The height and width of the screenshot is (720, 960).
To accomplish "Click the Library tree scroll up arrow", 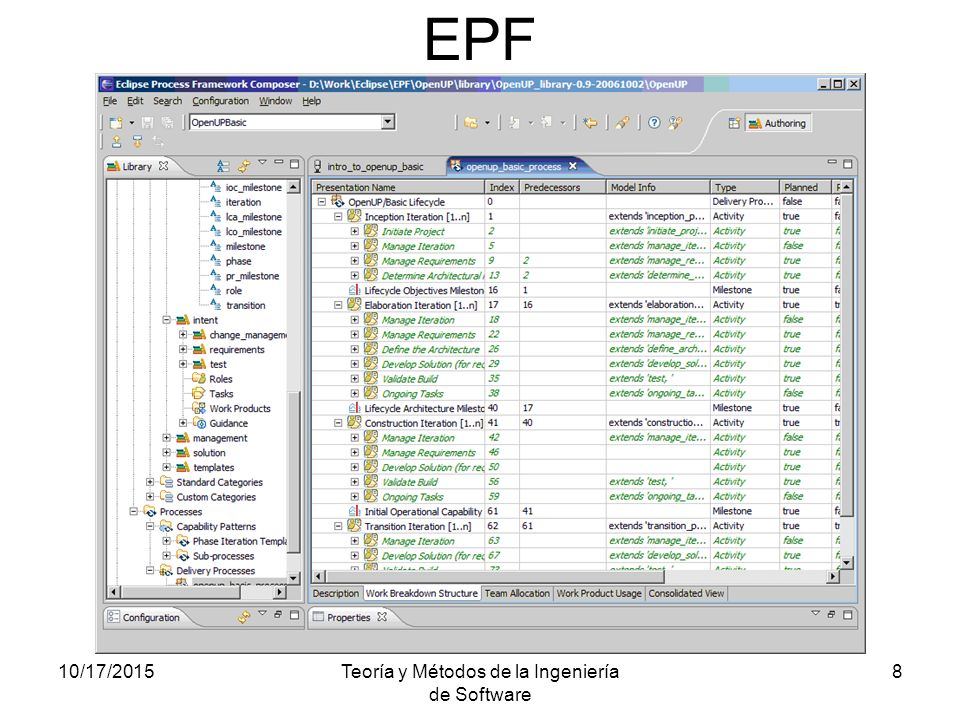I will (x=293, y=187).
